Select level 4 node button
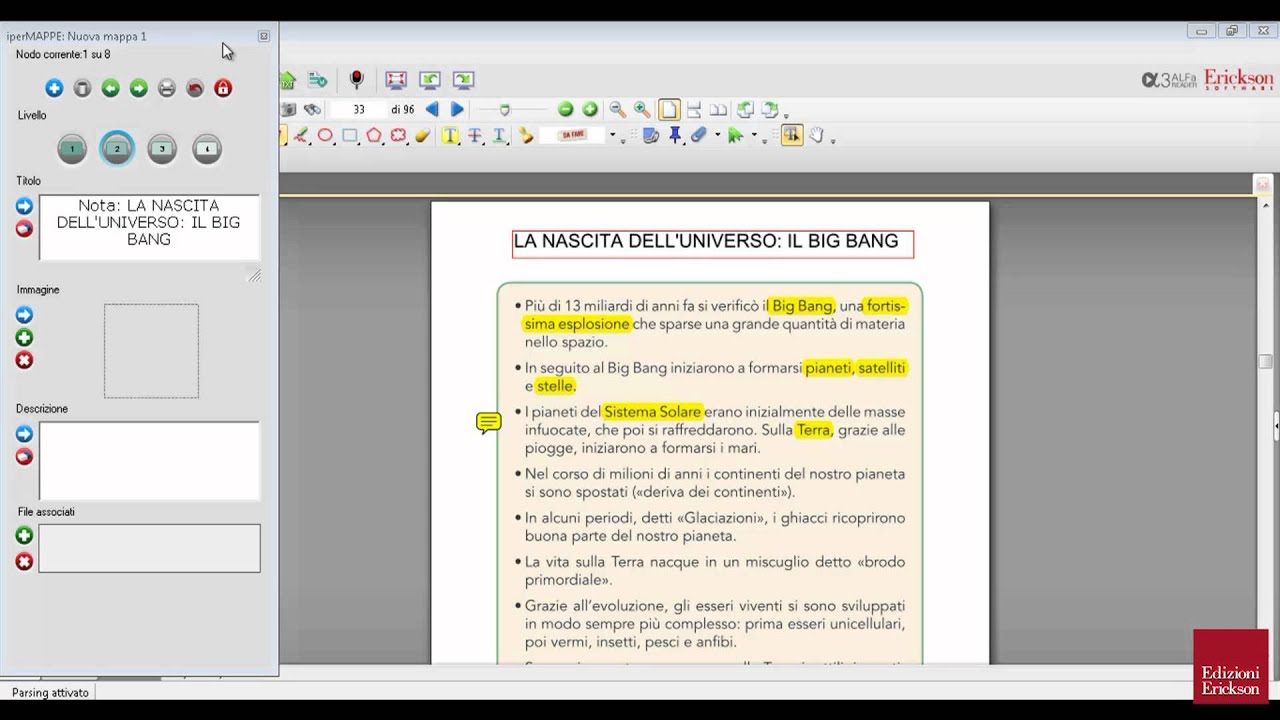This screenshot has height=720, width=1280. point(207,149)
